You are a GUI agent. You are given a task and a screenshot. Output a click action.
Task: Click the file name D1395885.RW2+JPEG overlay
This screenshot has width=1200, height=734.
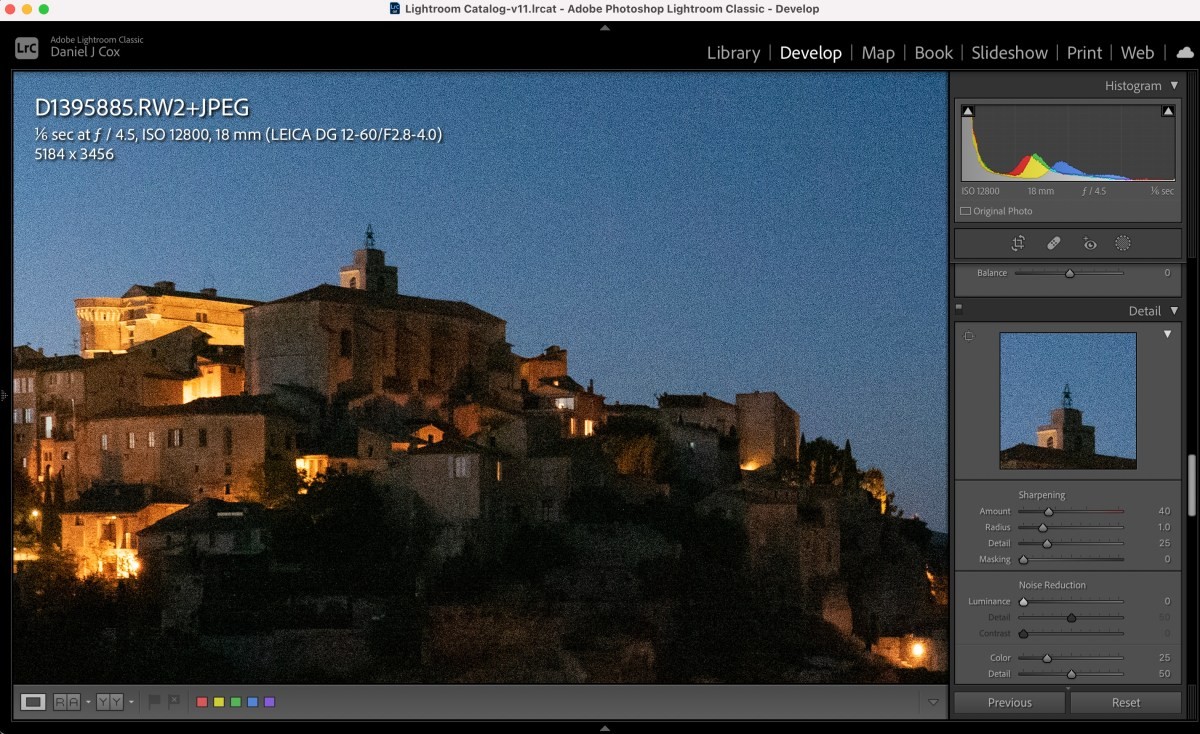(x=142, y=108)
